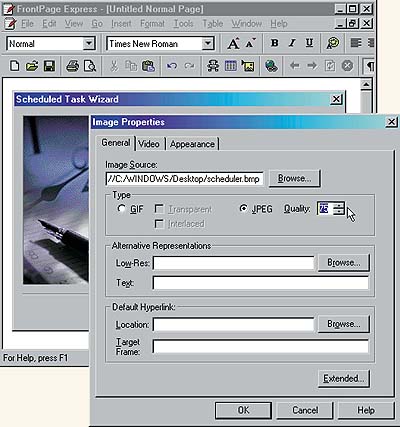Create a hyperlink with the globe icon

[271, 66]
